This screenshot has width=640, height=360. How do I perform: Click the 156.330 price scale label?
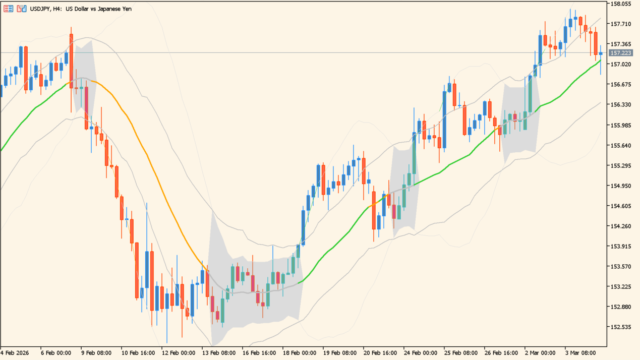tap(621, 105)
